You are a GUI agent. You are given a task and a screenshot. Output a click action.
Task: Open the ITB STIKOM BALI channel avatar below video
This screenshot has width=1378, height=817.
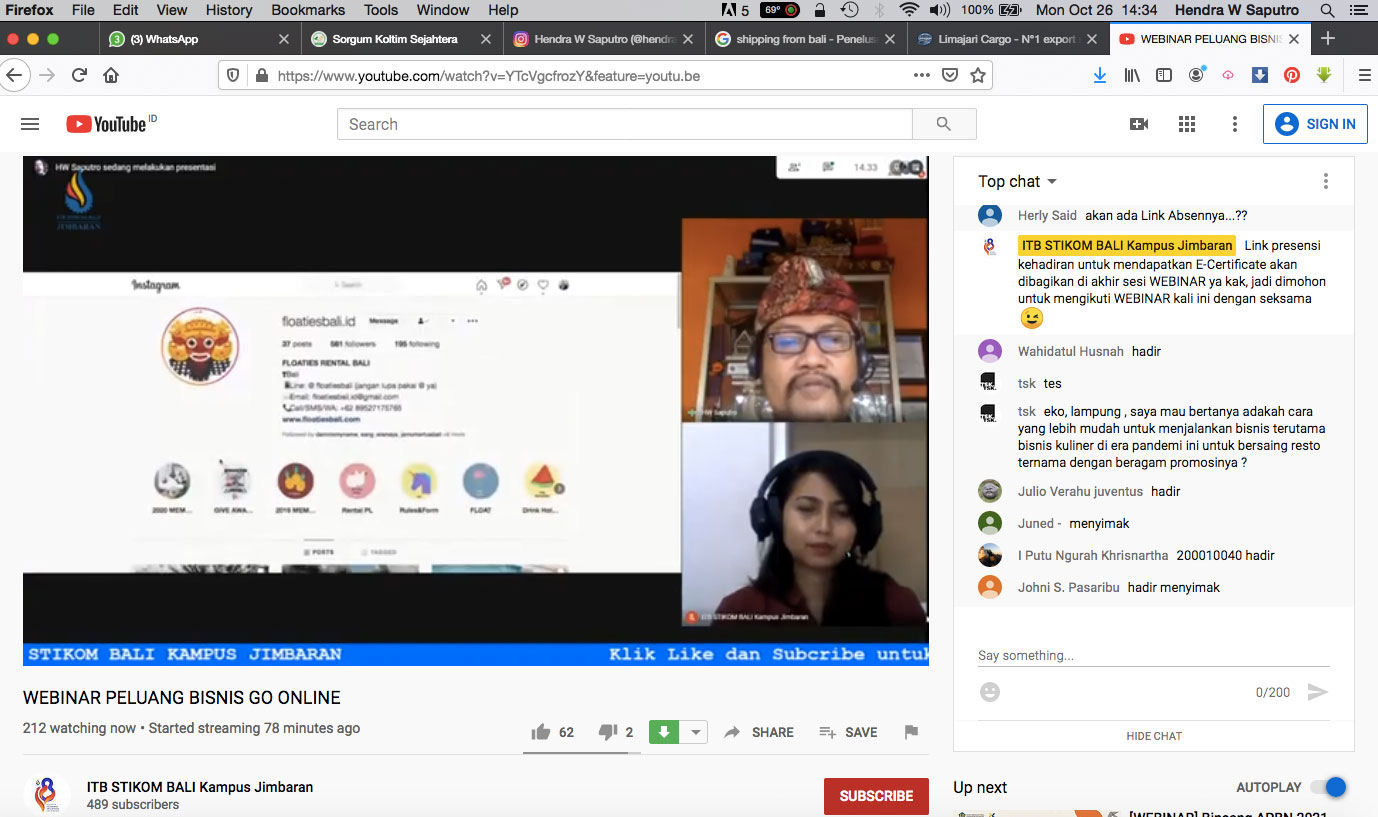pyautogui.click(x=47, y=795)
